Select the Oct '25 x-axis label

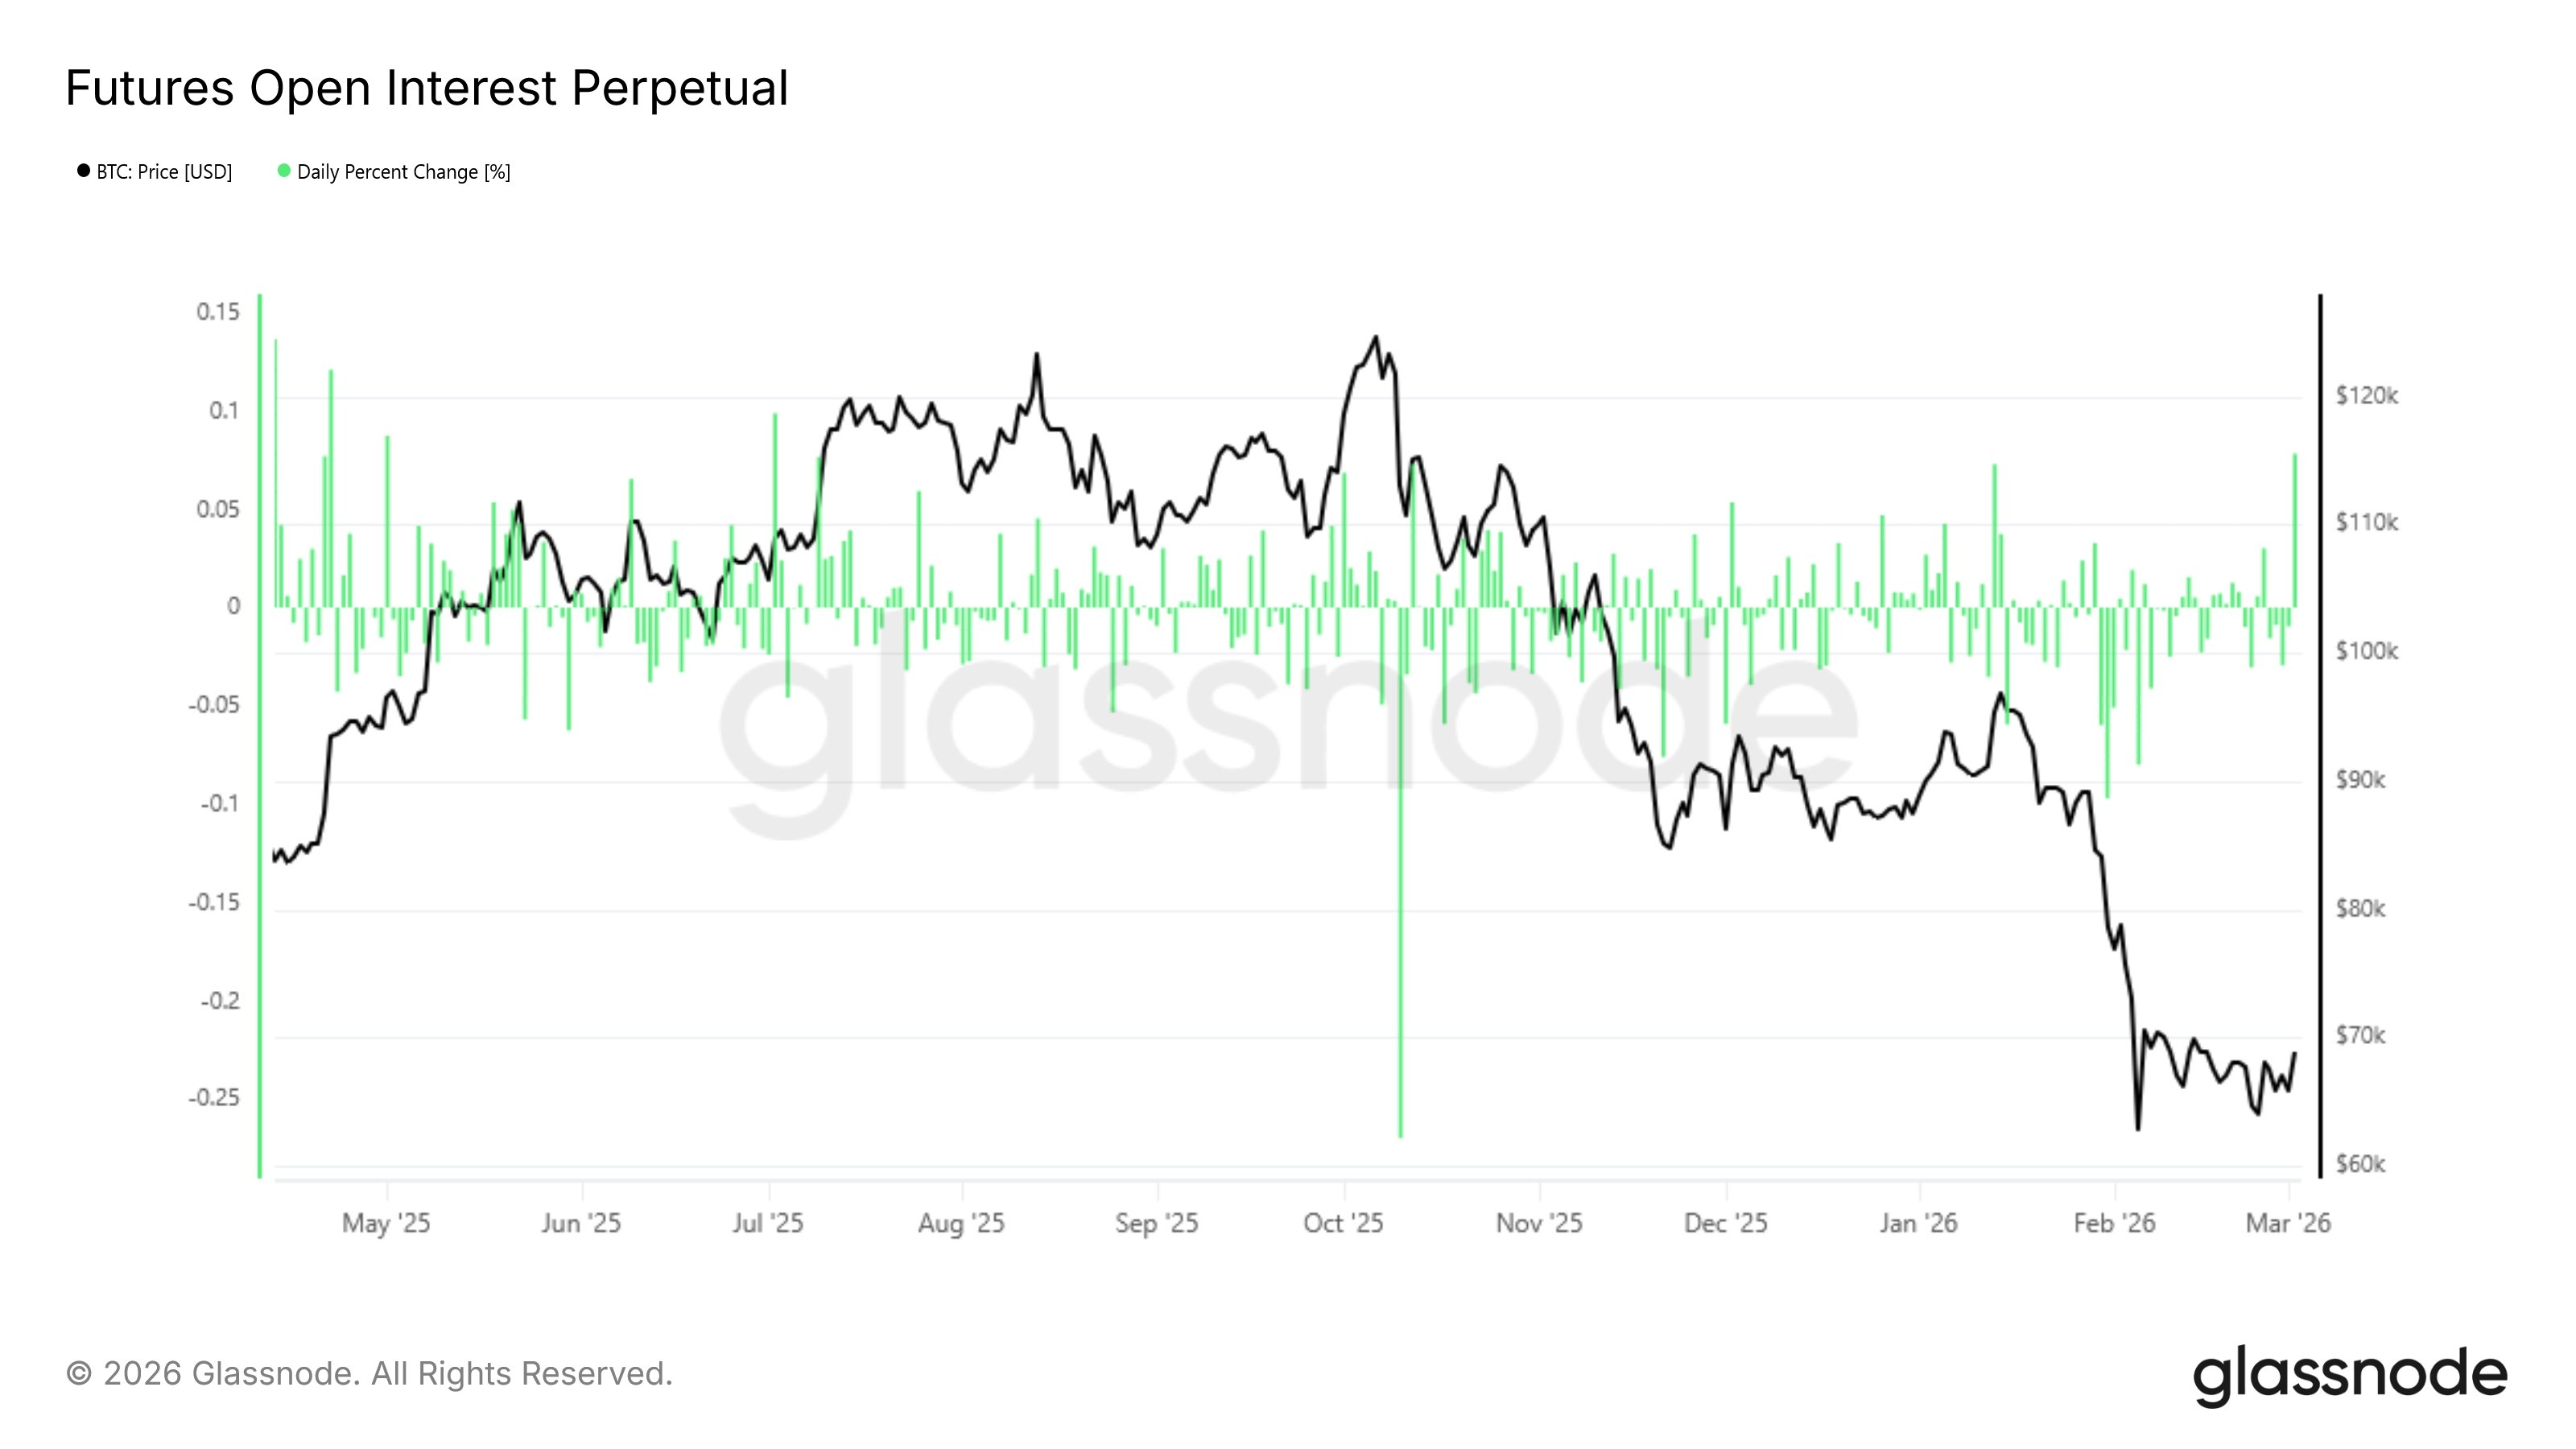pos(1343,1223)
